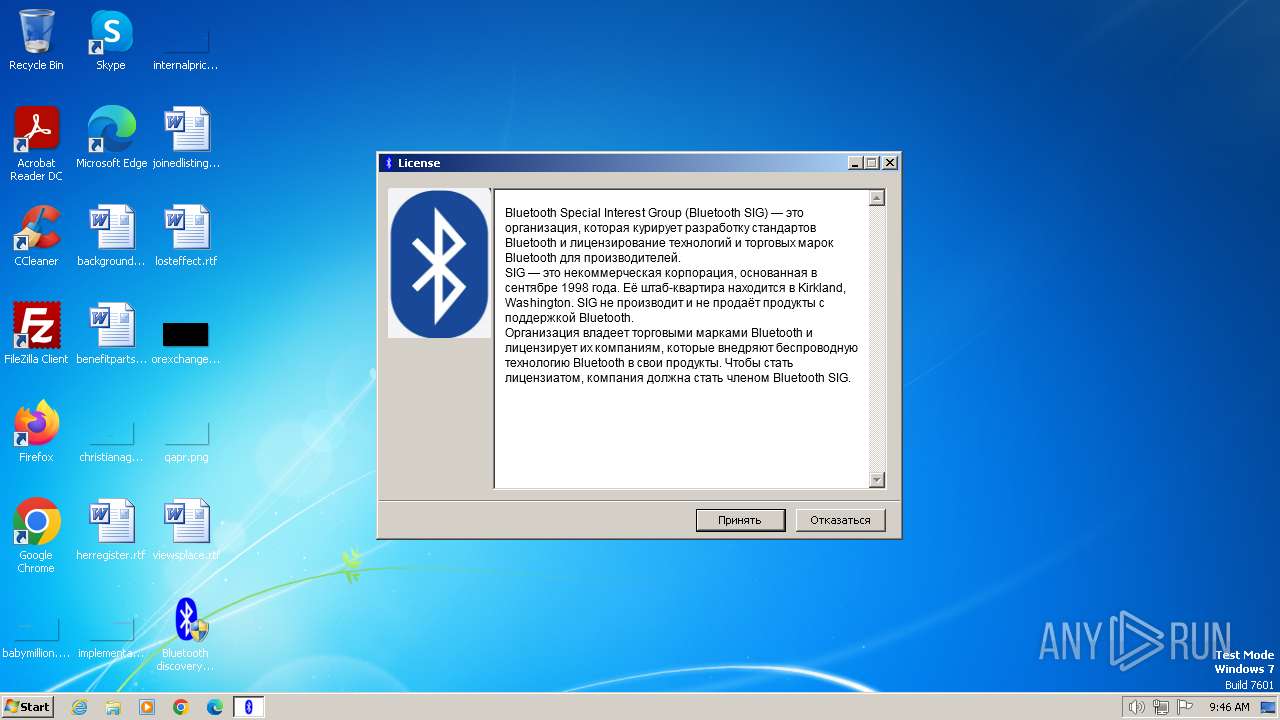Viewport: 1280px width, 720px height.
Task: Click the scroll down arrow in license text
Action: [x=877, y=480]
